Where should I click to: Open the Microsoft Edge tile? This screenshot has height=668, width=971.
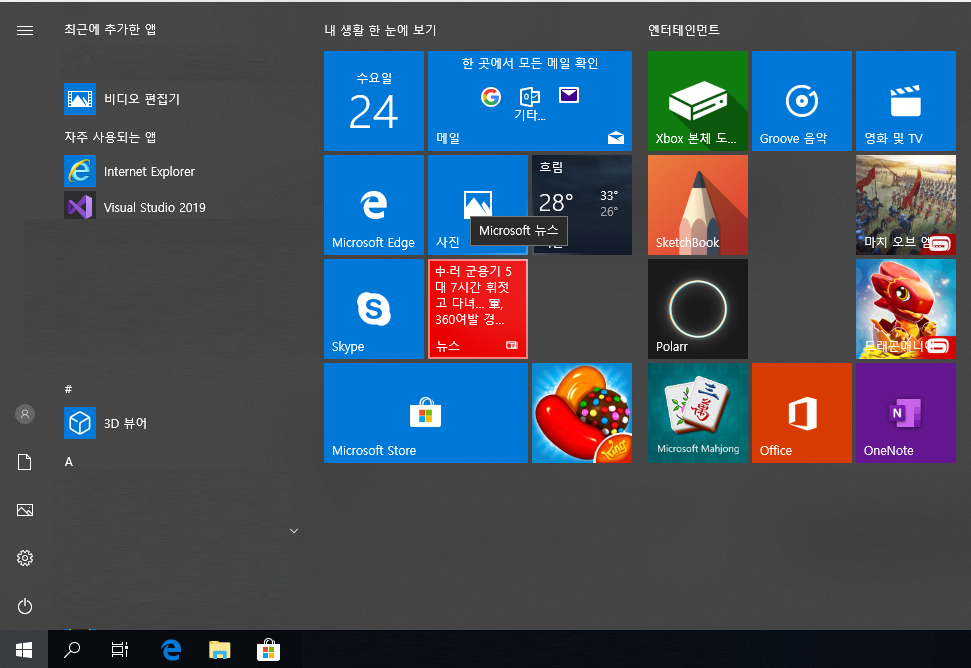click(374, 205)
